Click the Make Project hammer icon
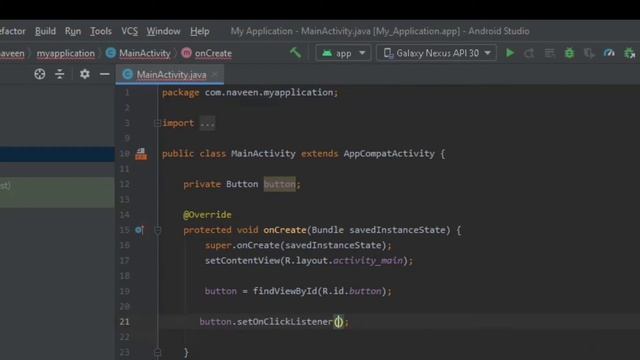 click(295, 53)
